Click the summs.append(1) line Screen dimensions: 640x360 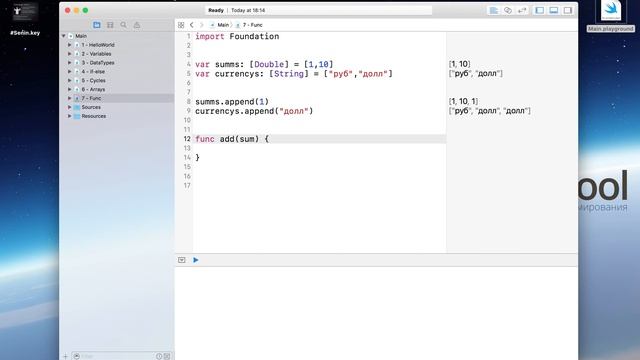pyautogui.click(x=232, y=102)
